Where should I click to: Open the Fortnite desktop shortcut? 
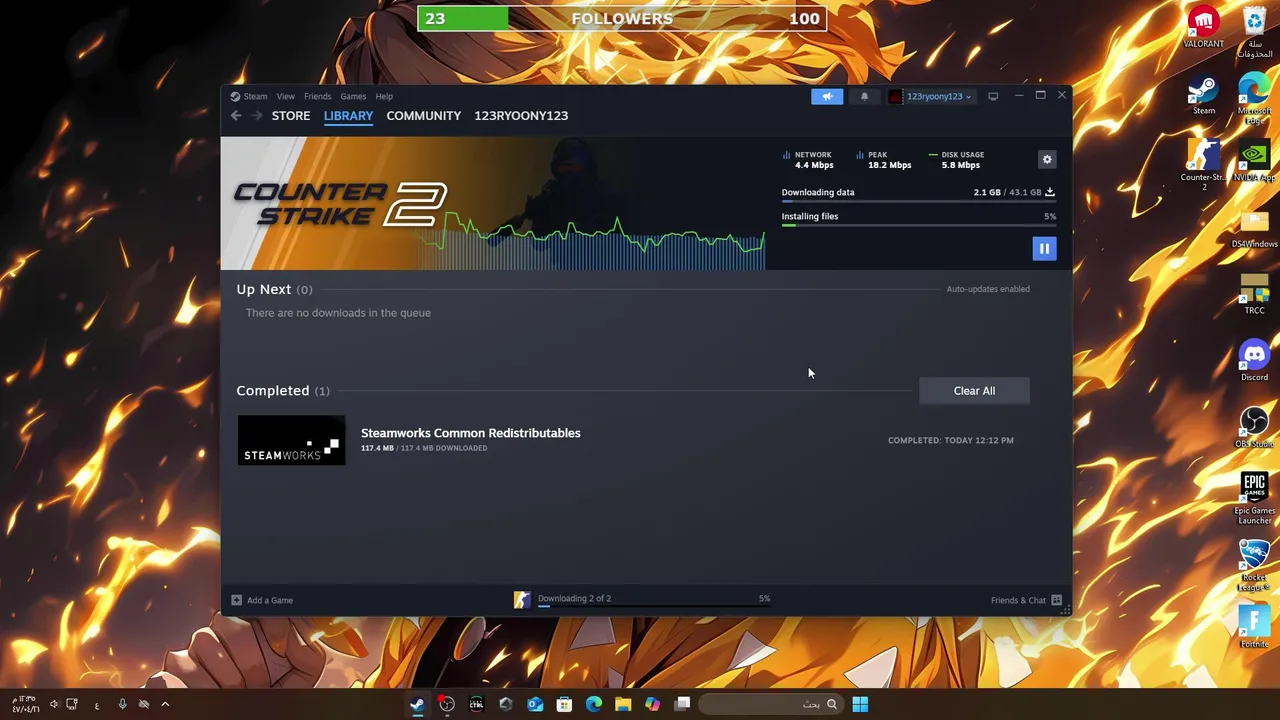(1254, 628)
